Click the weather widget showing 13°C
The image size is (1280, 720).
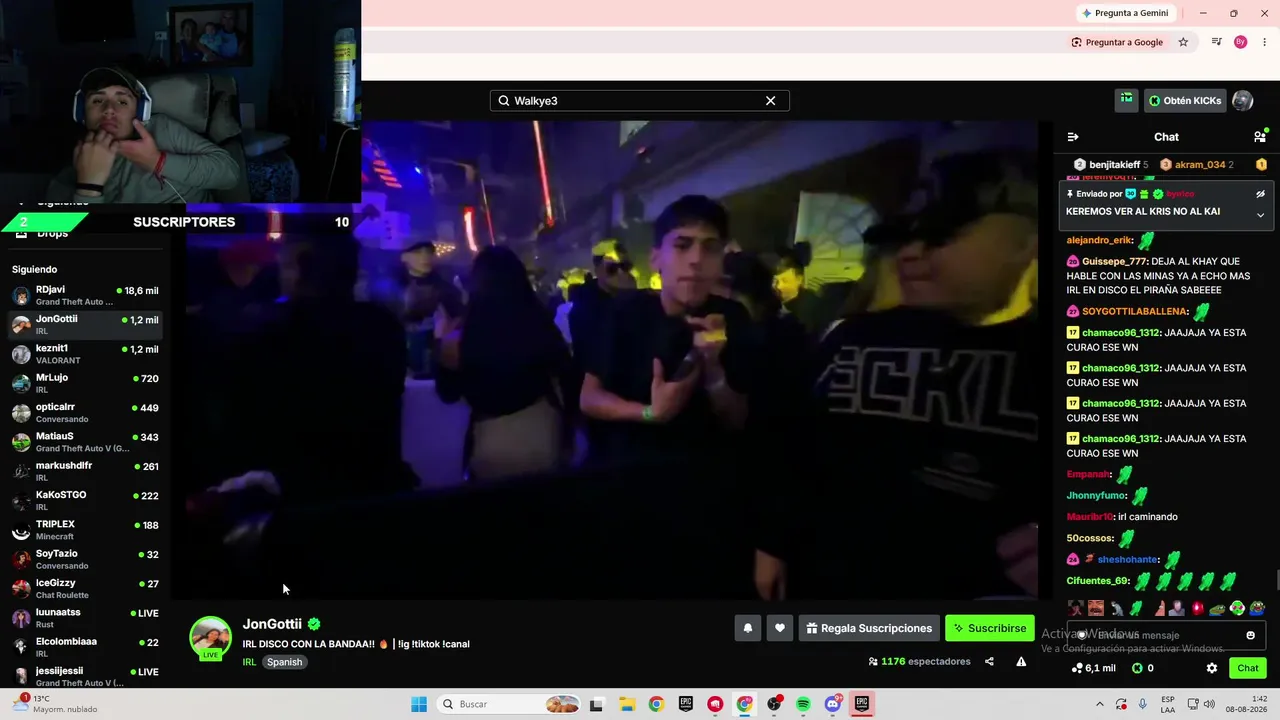click(x=55, y=704)
